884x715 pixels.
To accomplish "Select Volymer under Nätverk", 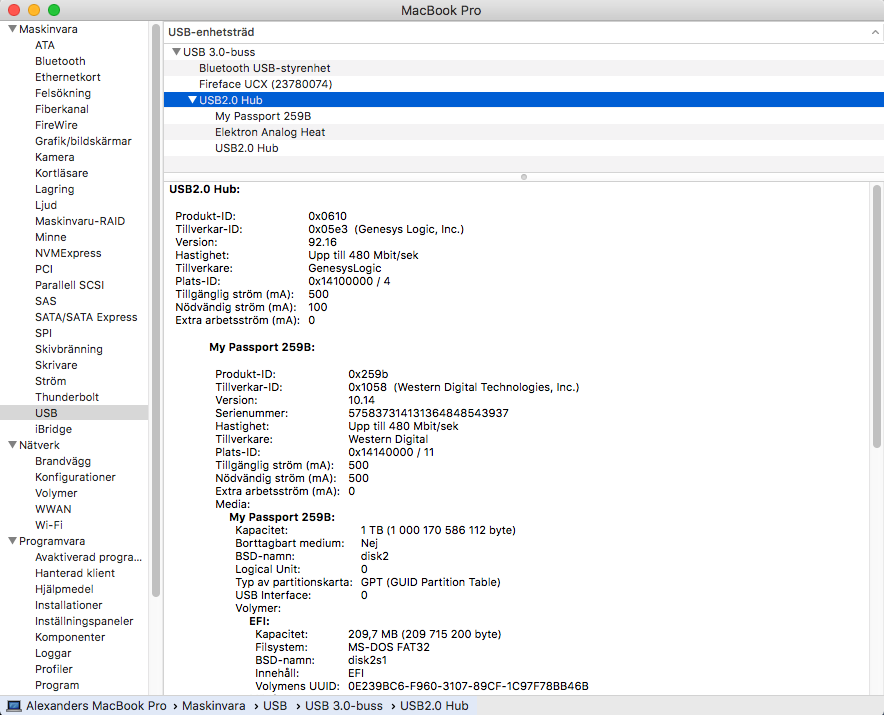I will tap(56, 493).
